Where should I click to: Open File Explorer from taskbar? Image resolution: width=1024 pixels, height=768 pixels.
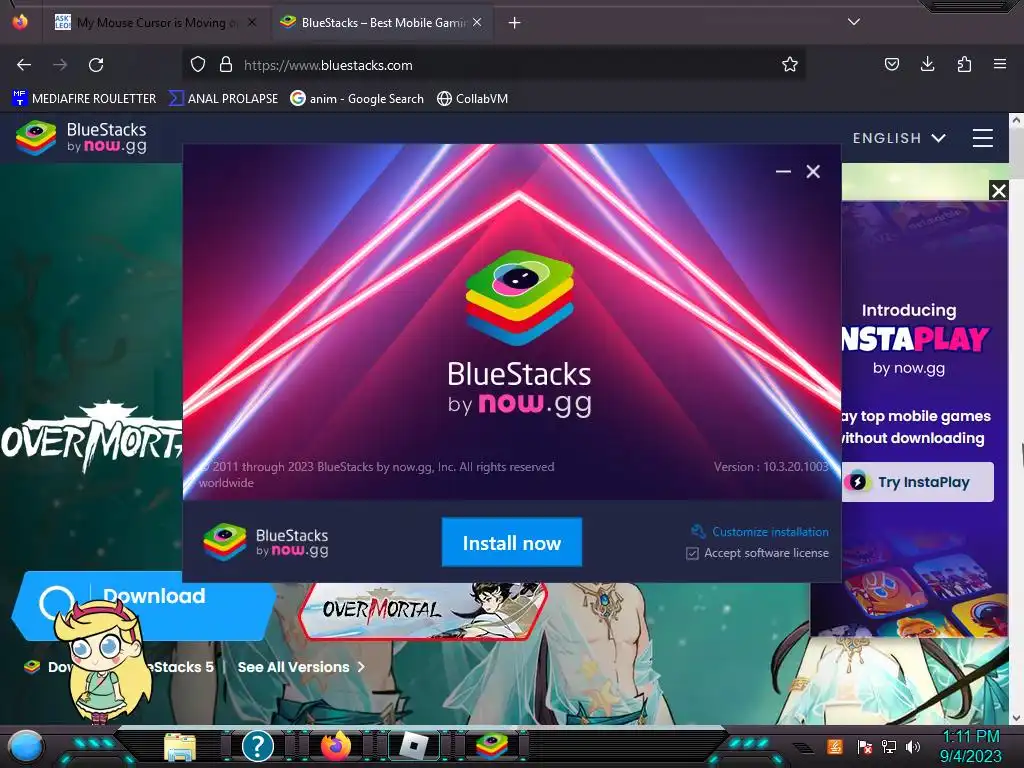click(180, 746)
